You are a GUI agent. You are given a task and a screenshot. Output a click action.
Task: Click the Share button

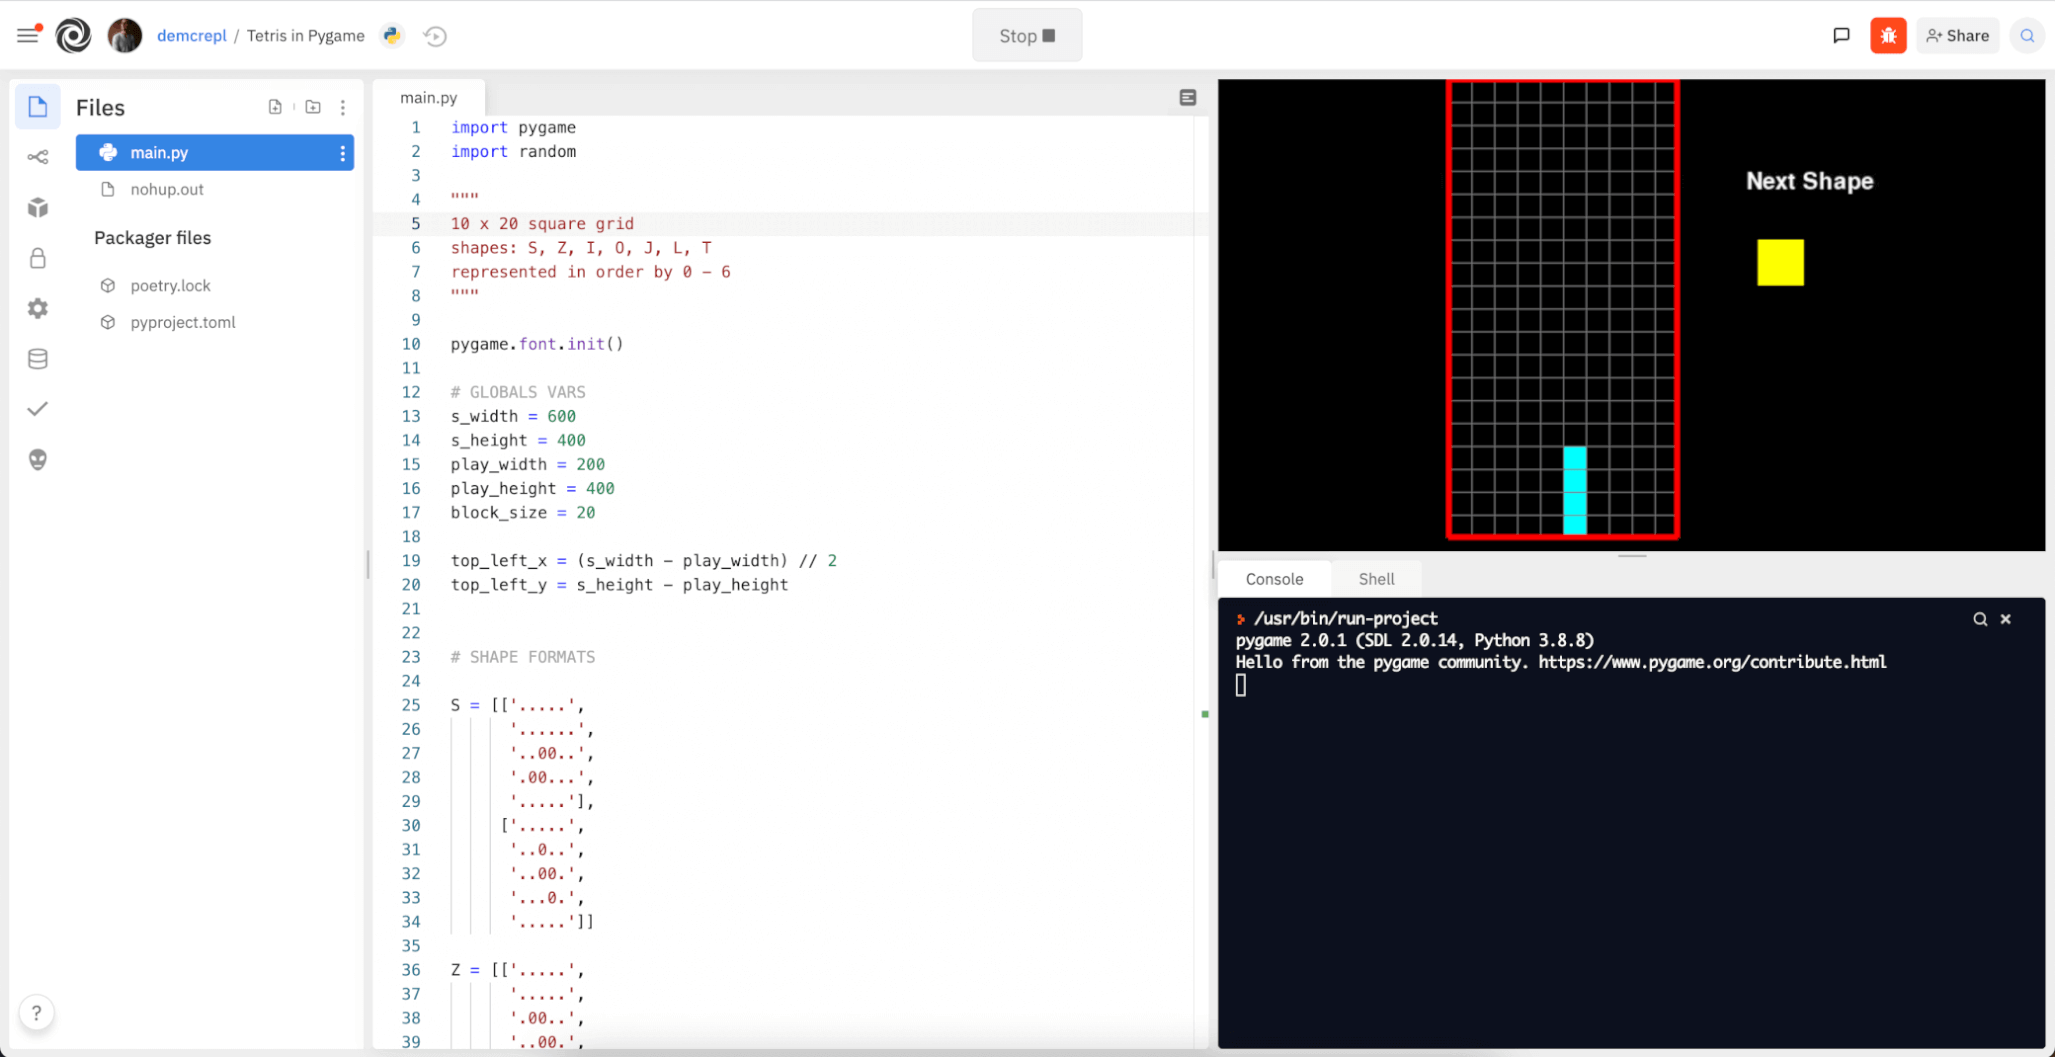click(x=1957, y=36)
